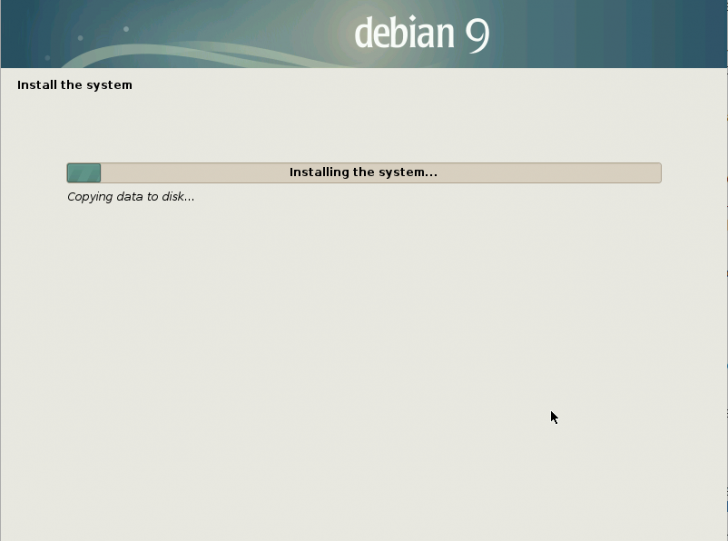Click the Installing the system progress bar
Screen dimensions: 728x541
pos(364,173)
